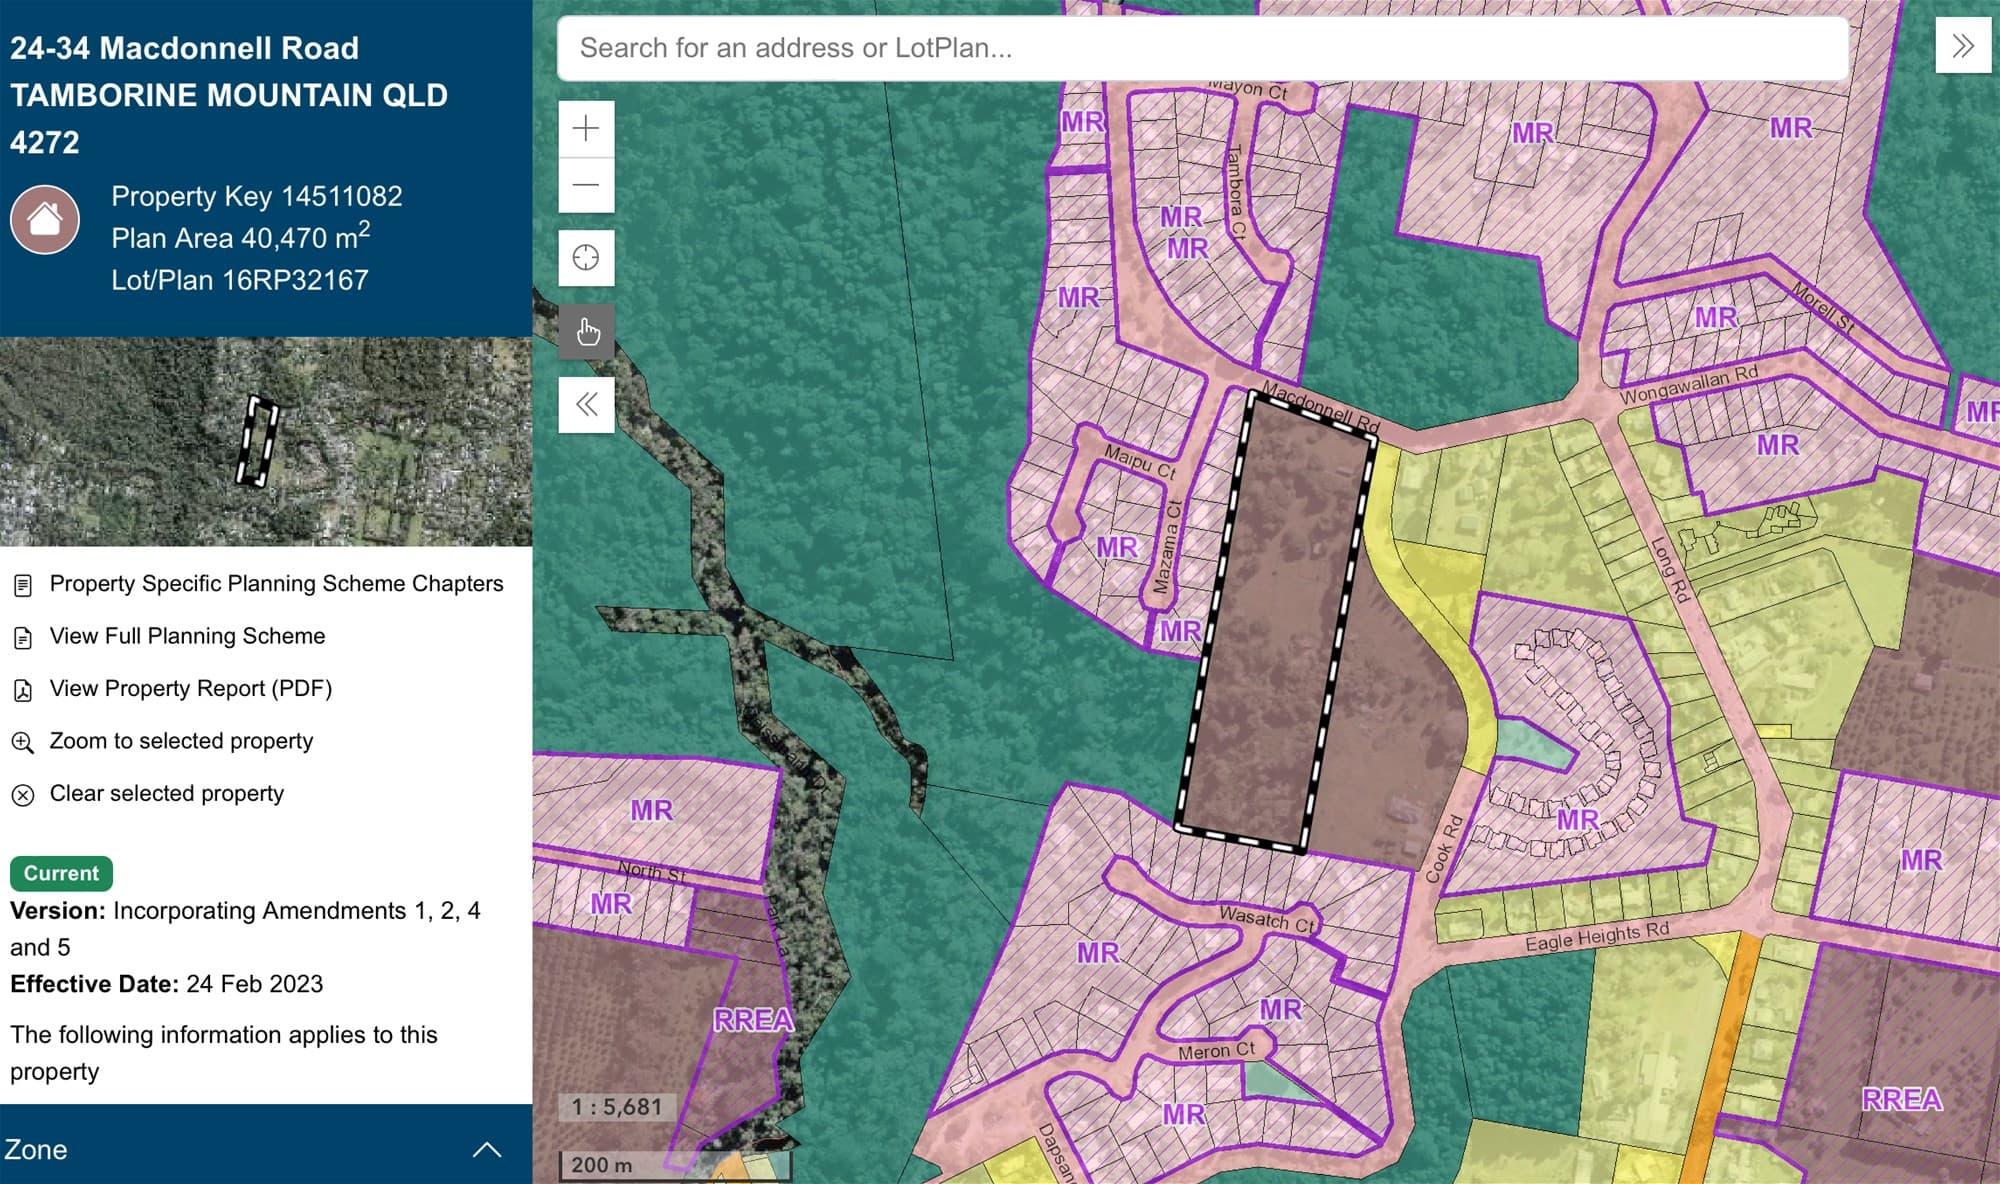
Task: Click Zoom to selected property
Action: coord(181,741)
